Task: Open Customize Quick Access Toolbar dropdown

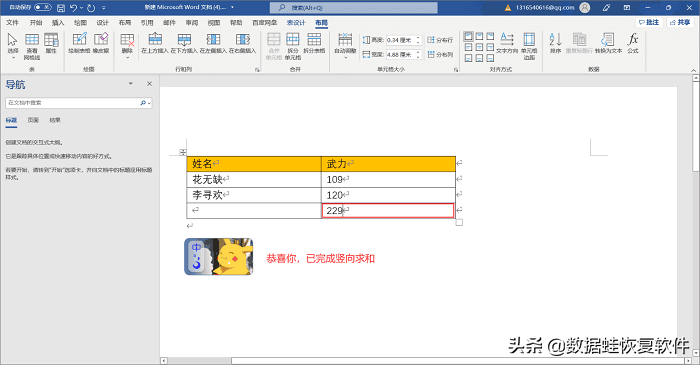Action: (x=104, y=8)
